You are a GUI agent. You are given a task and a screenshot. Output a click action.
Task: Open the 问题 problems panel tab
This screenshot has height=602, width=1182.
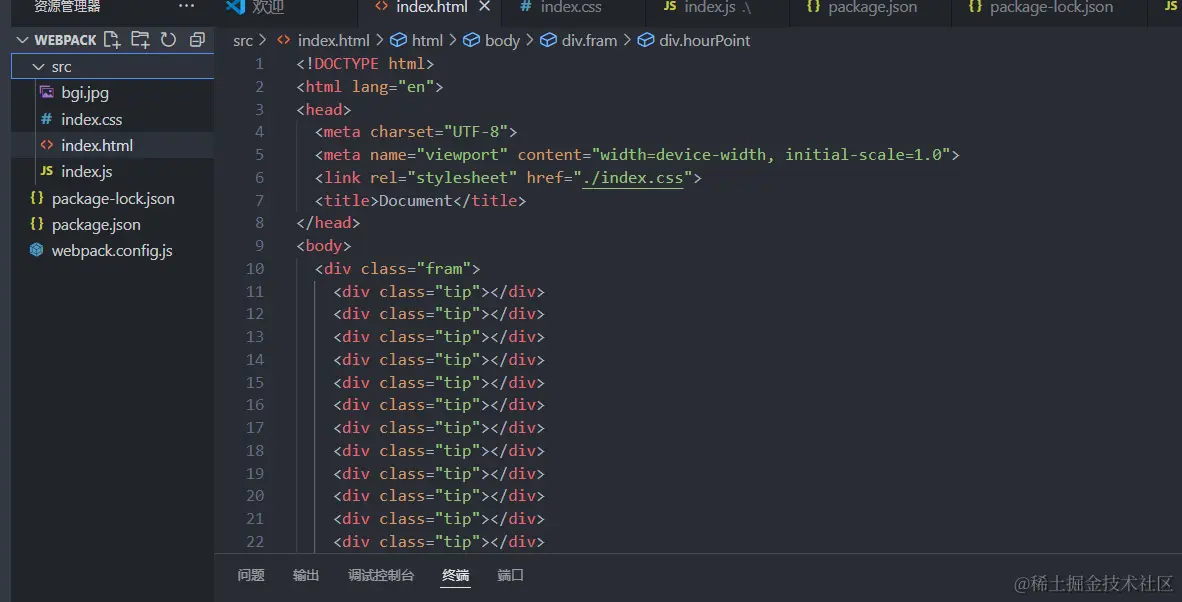(x=251, y=576)
